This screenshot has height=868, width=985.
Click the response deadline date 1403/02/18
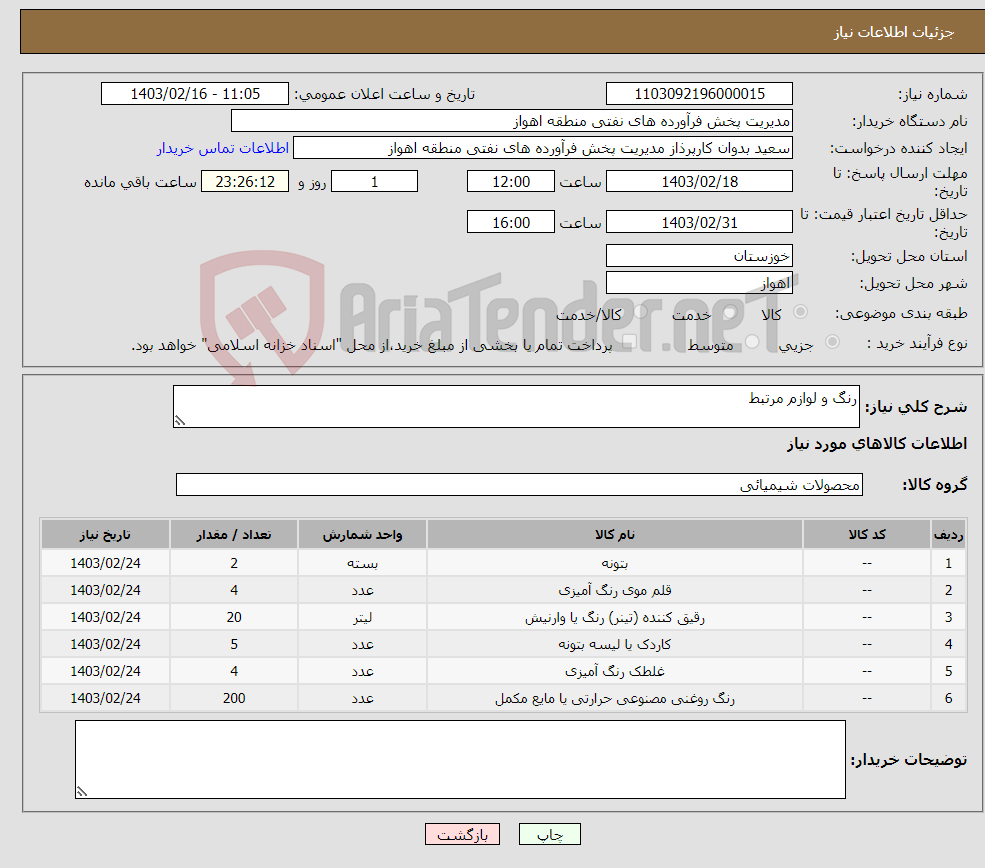point(699,182)
